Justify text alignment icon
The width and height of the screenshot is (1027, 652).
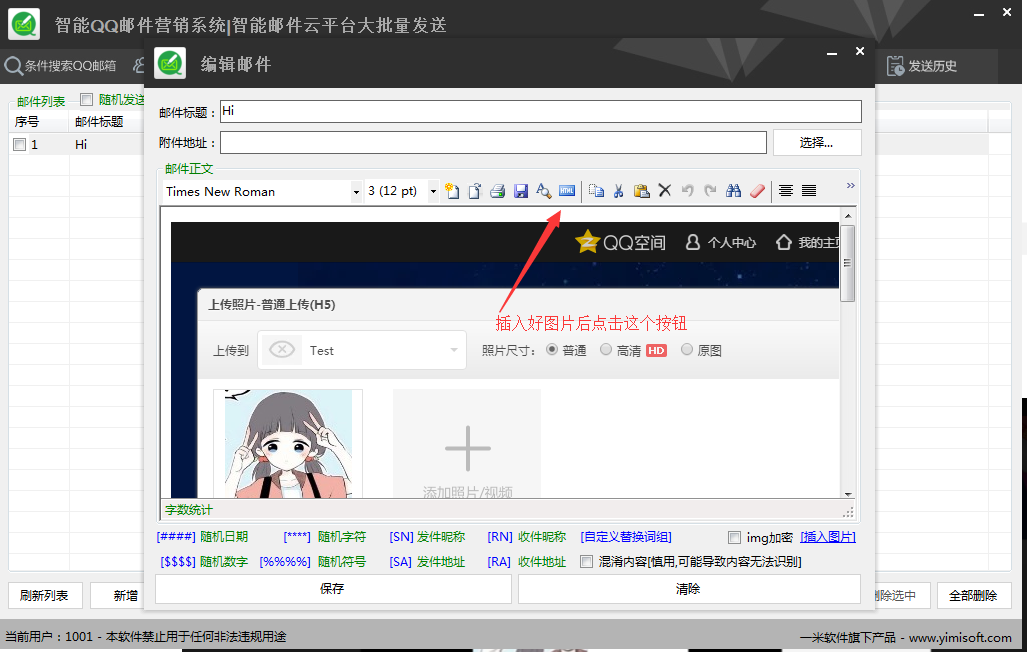(809, 191)
